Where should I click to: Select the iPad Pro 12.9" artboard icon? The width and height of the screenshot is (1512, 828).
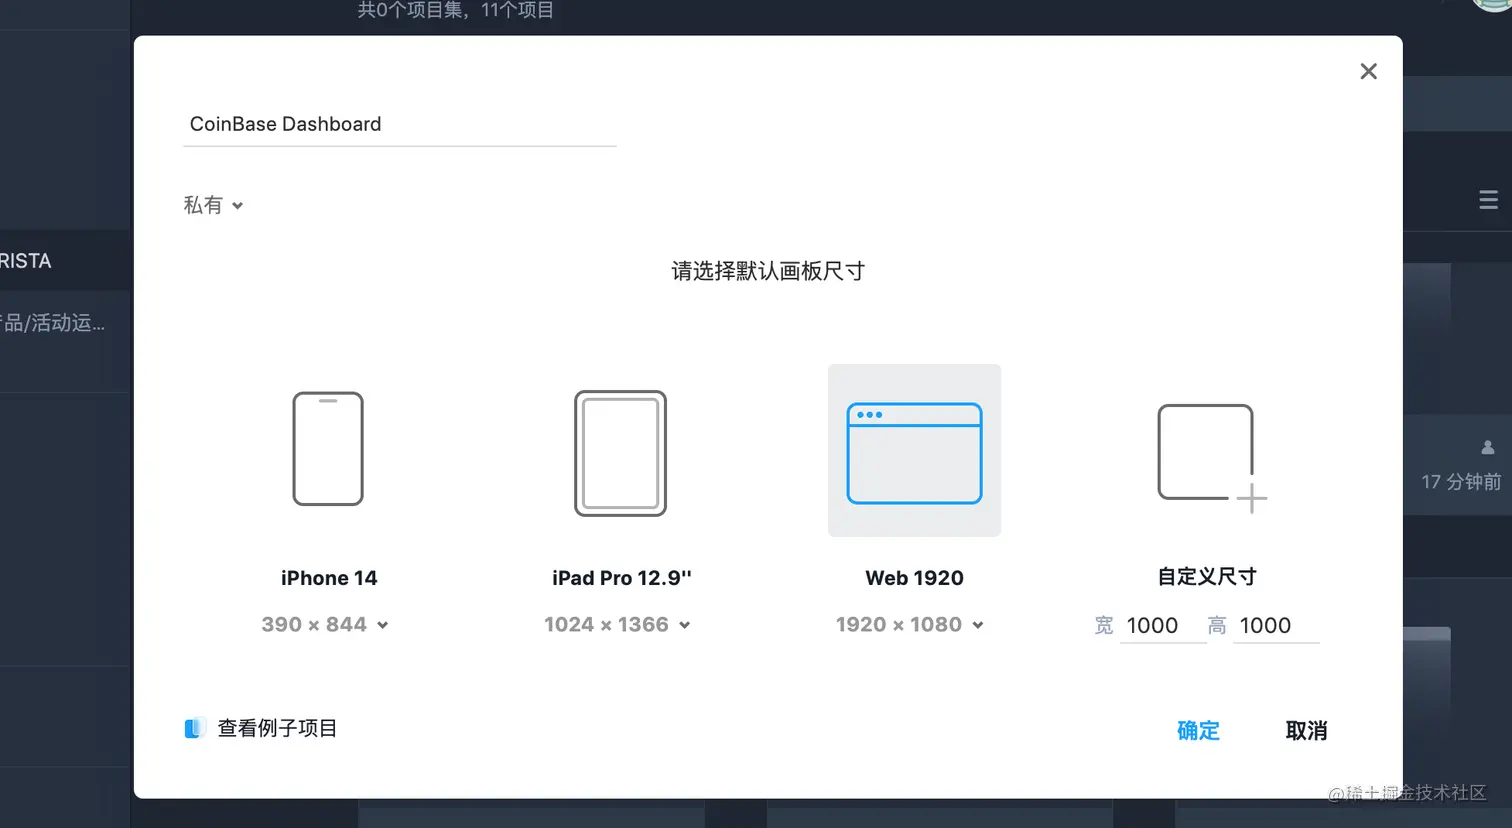click(x=620, y=453)
